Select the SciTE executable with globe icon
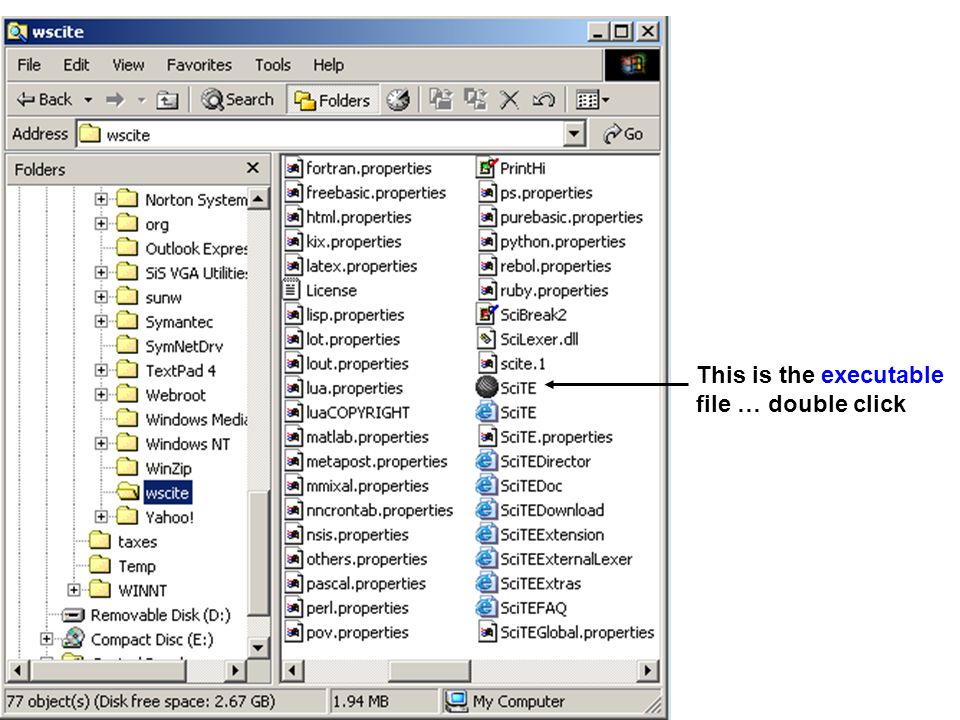Screen dimensions: 960x720 506,388
